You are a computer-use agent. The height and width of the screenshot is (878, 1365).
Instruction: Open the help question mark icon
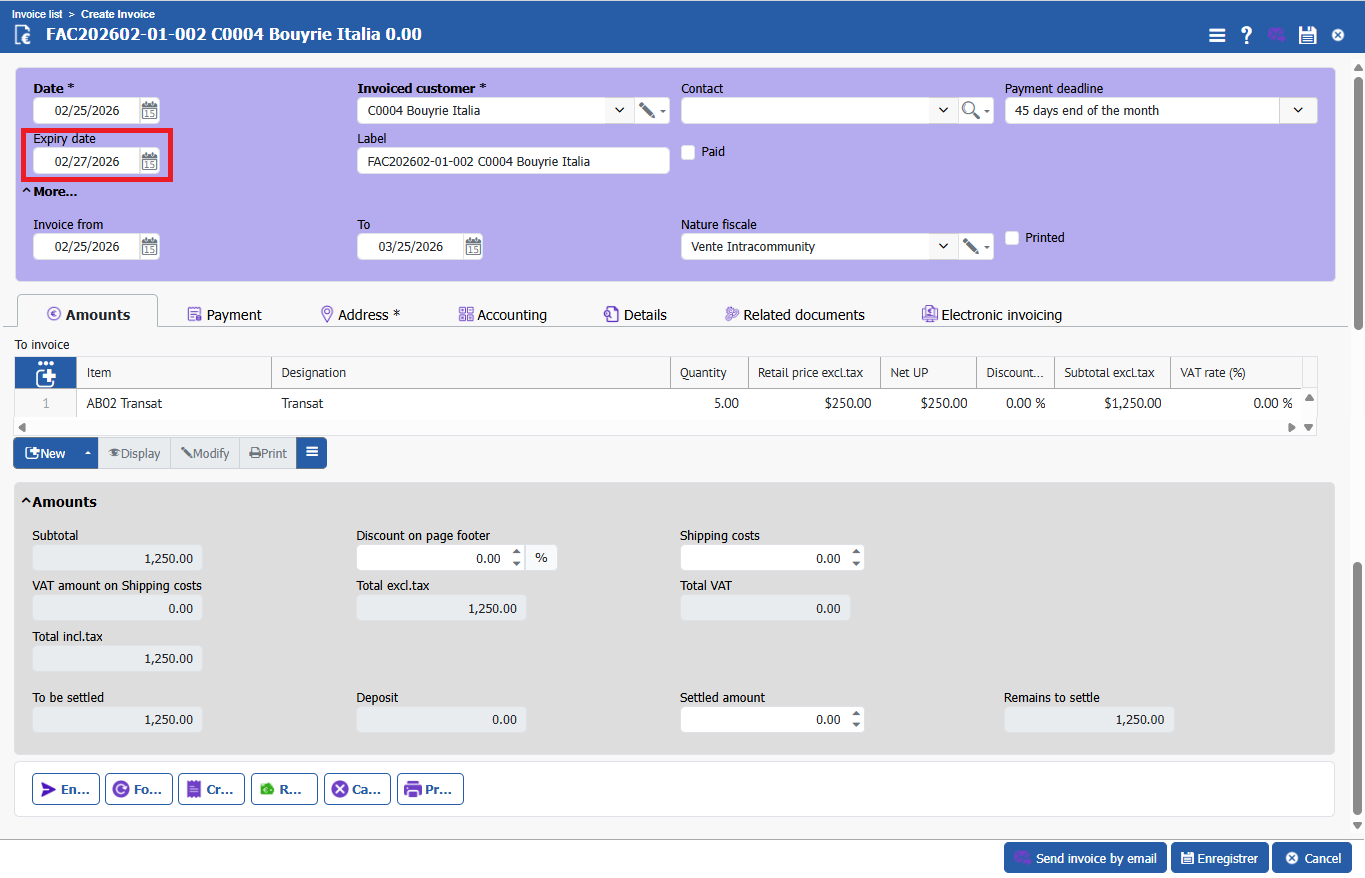tap(1246, 35)
